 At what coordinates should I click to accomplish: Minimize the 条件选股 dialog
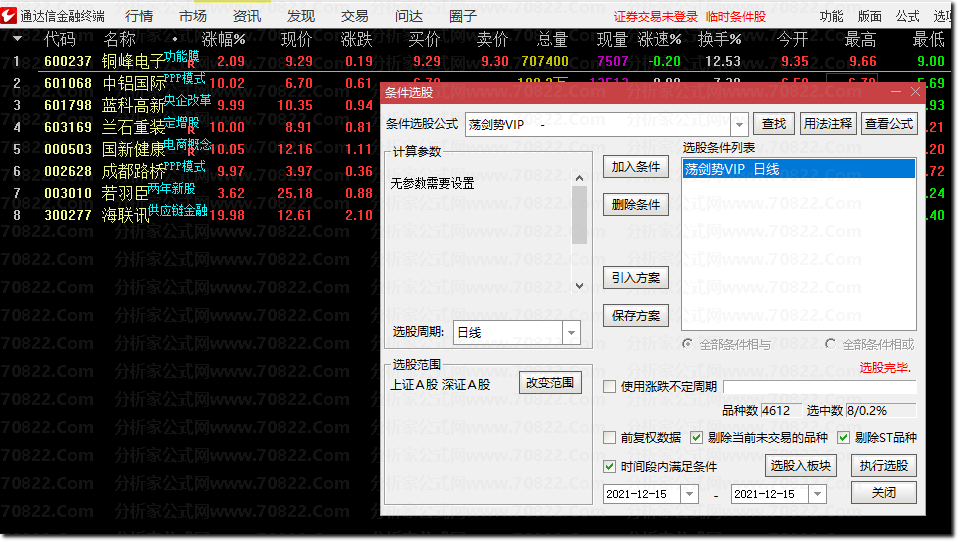[896, 92]
